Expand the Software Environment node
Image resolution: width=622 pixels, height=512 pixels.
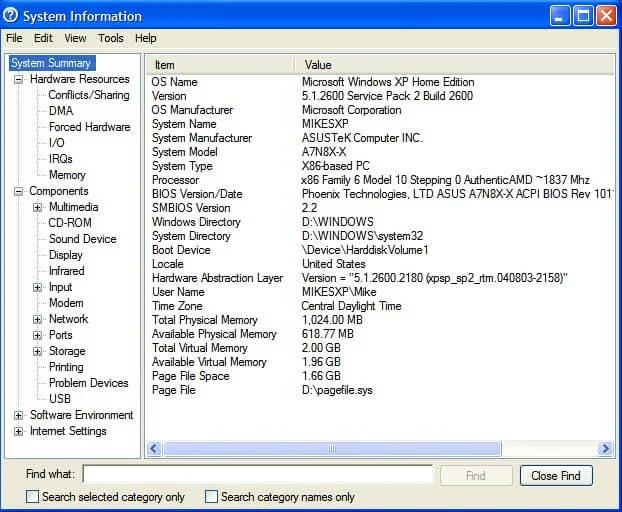[18, 415]
